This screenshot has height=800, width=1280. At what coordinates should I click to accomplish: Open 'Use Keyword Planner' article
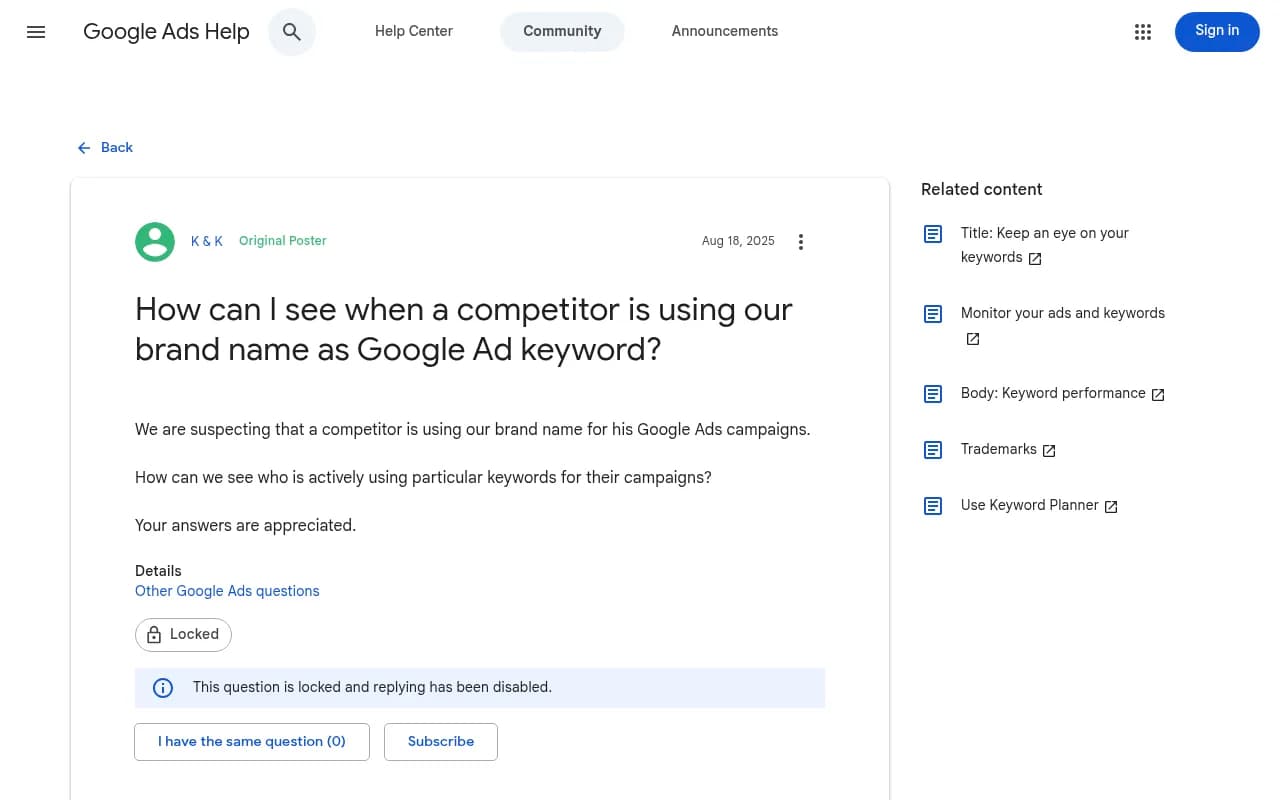1030,506
